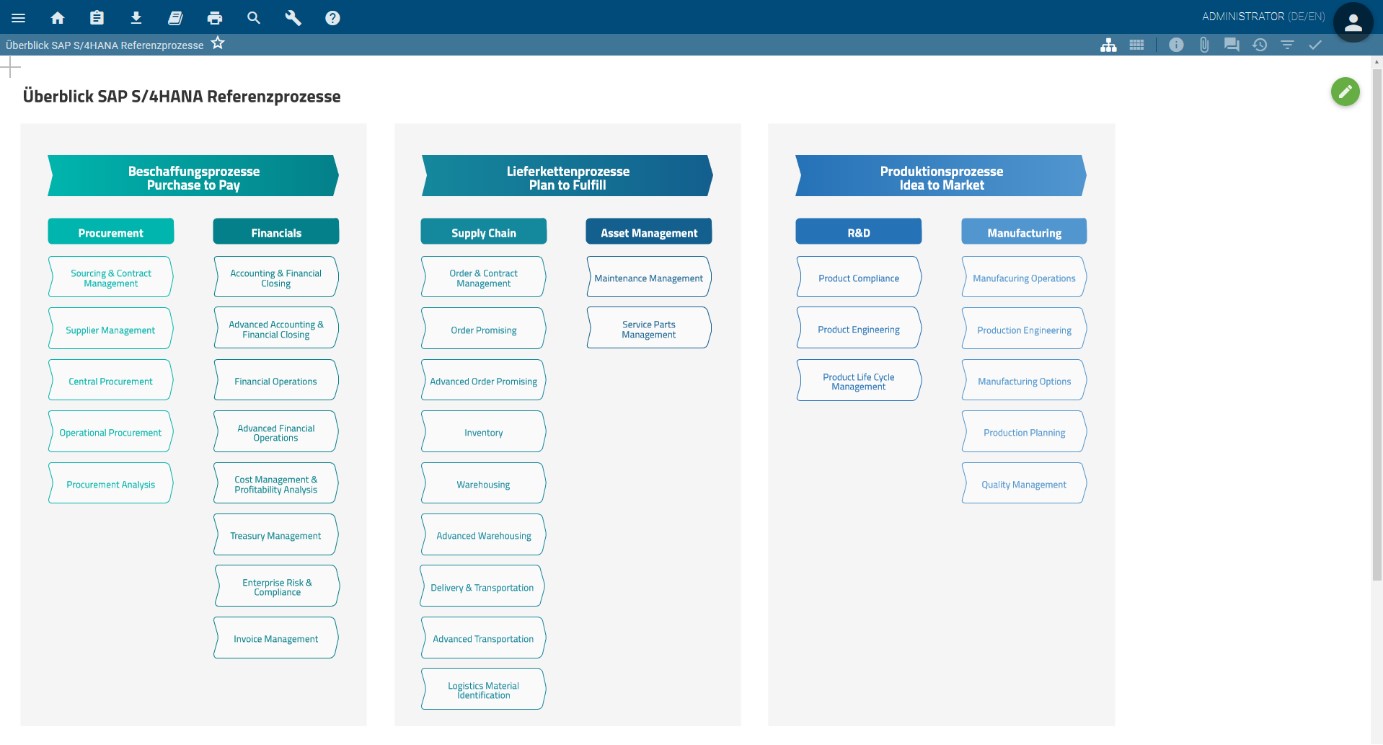
Task: Open Central Procurement process
Action: tap(111, 381)
